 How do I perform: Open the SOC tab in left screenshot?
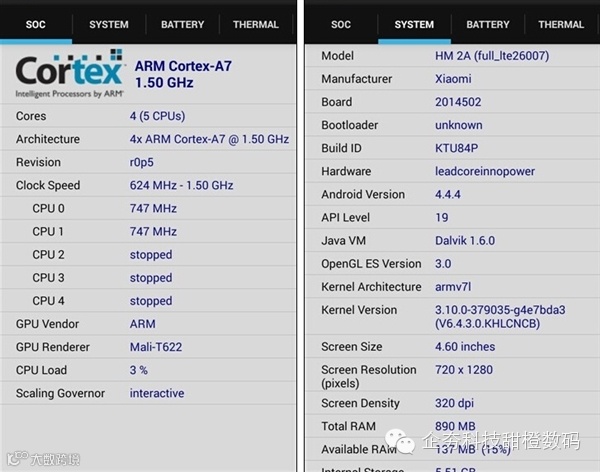click(36, 24)
